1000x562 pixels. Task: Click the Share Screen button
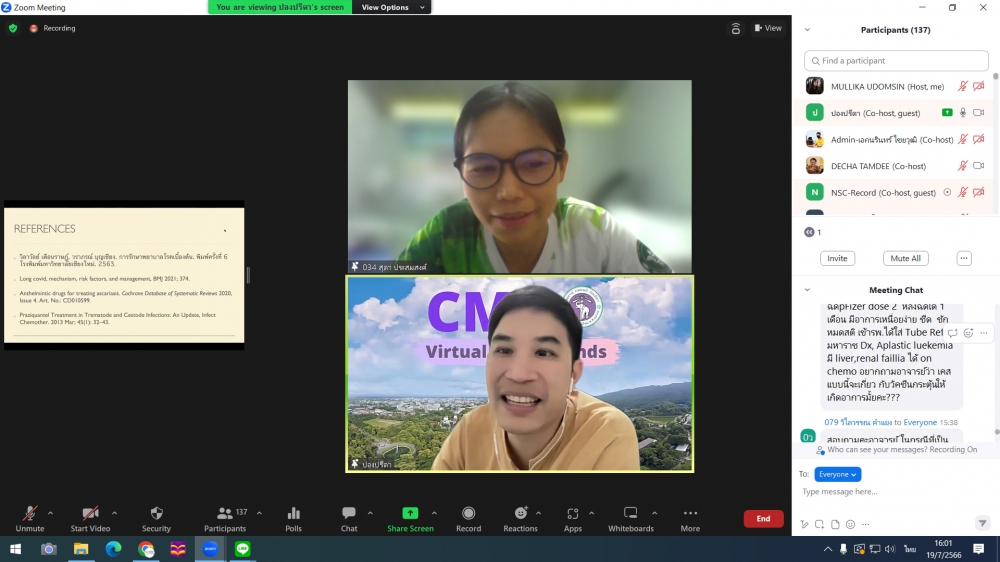click(x=410, y=518)
